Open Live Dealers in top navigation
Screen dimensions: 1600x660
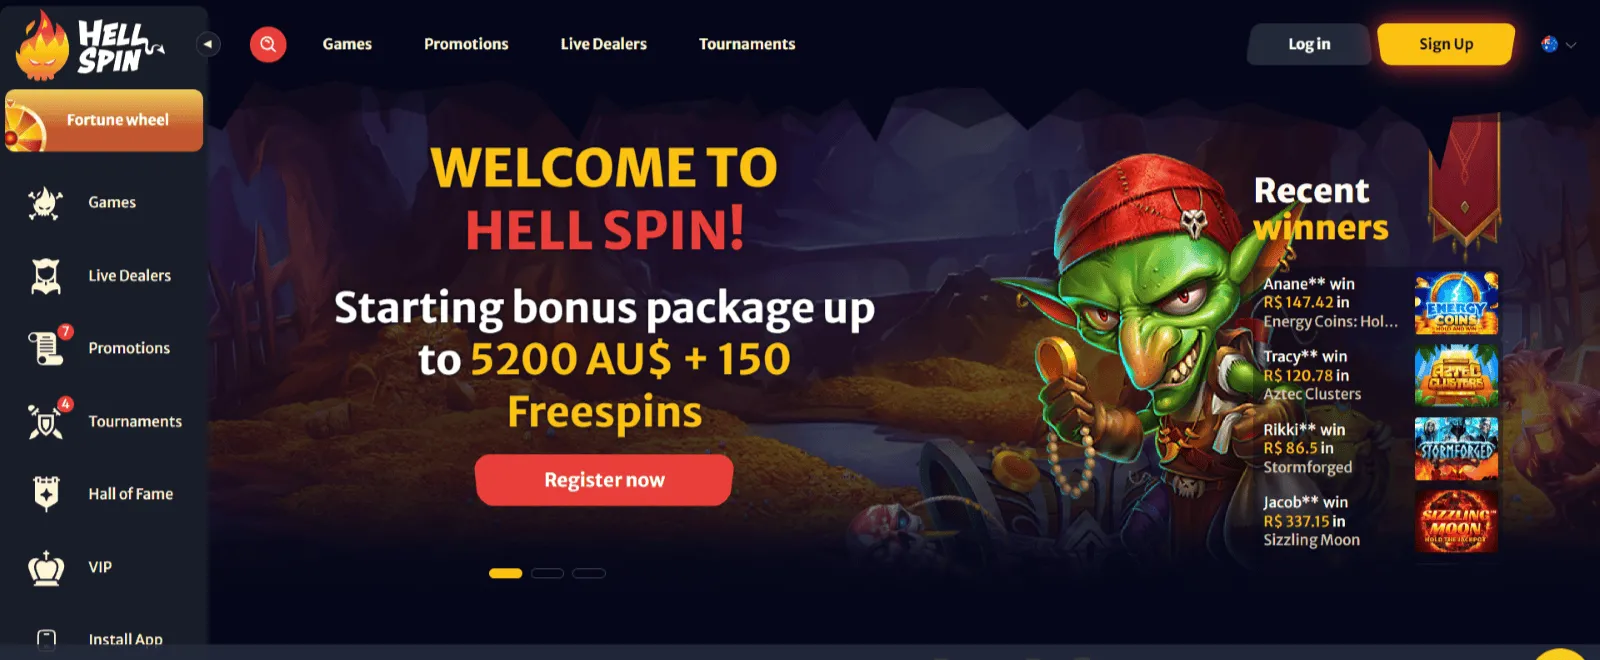click(603, 44)
